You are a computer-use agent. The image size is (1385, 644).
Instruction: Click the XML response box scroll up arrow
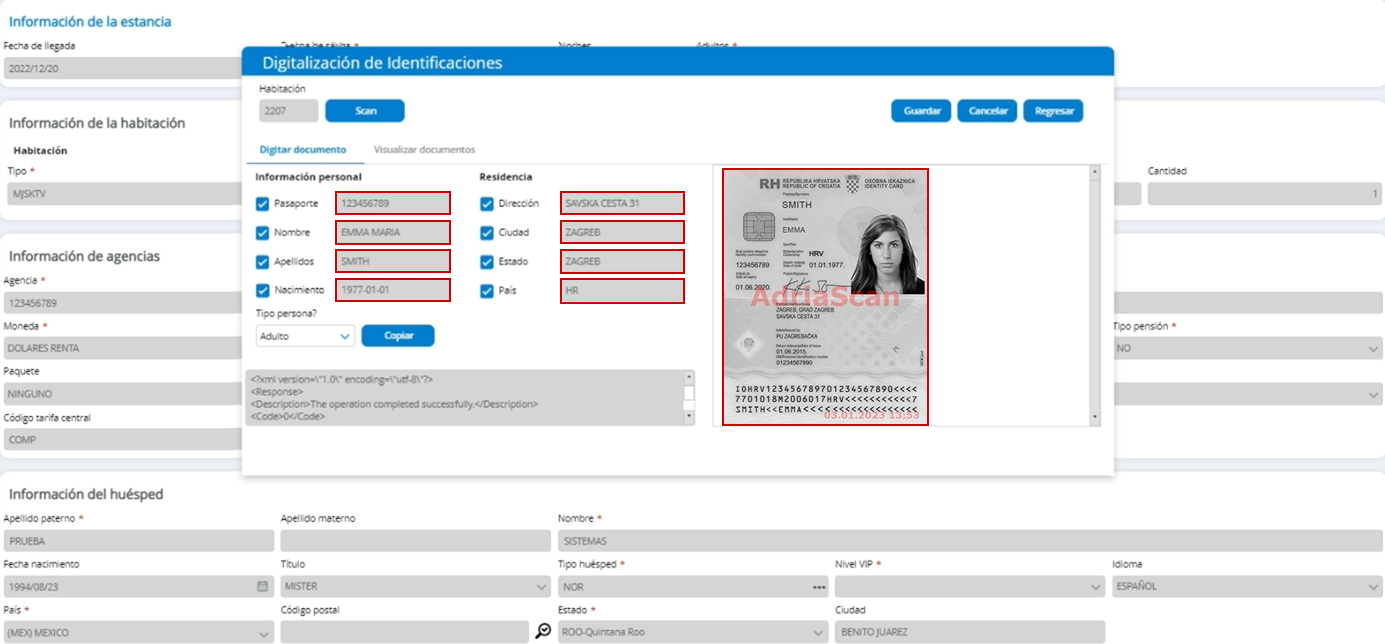(x=688, y=378)
